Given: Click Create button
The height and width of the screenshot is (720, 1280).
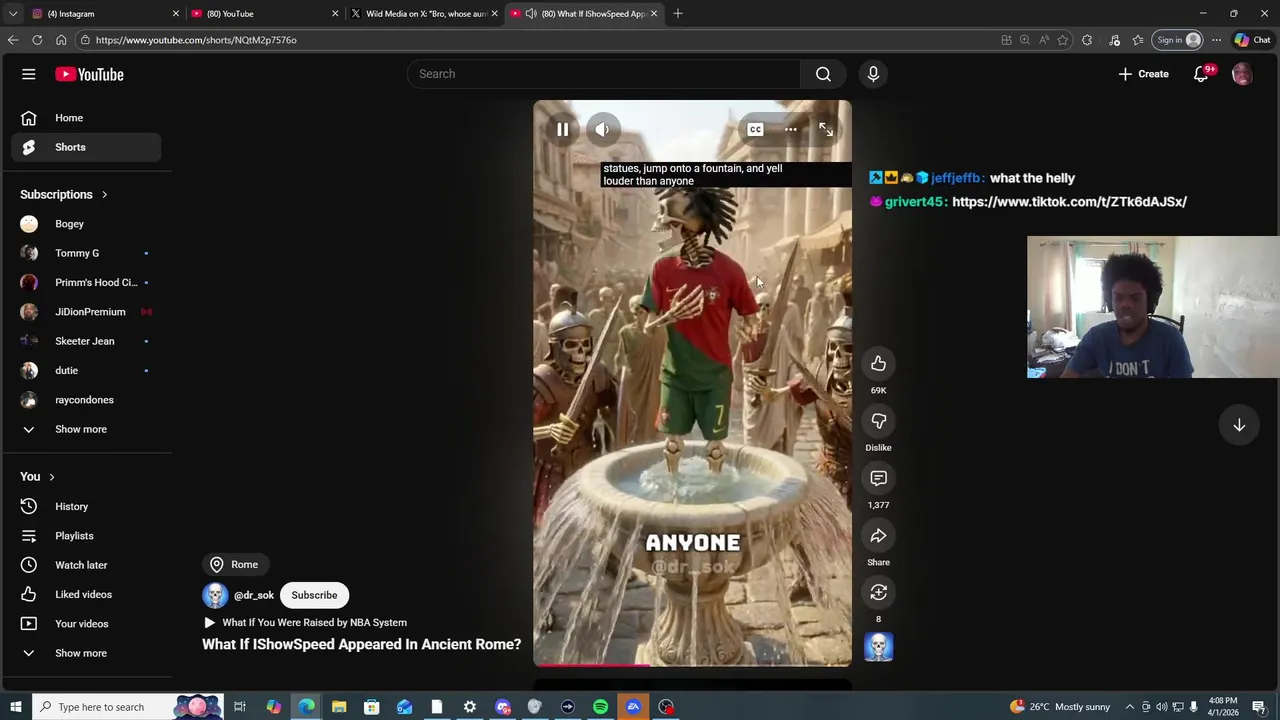Looking at the screenshot, I should (1143, 74).
